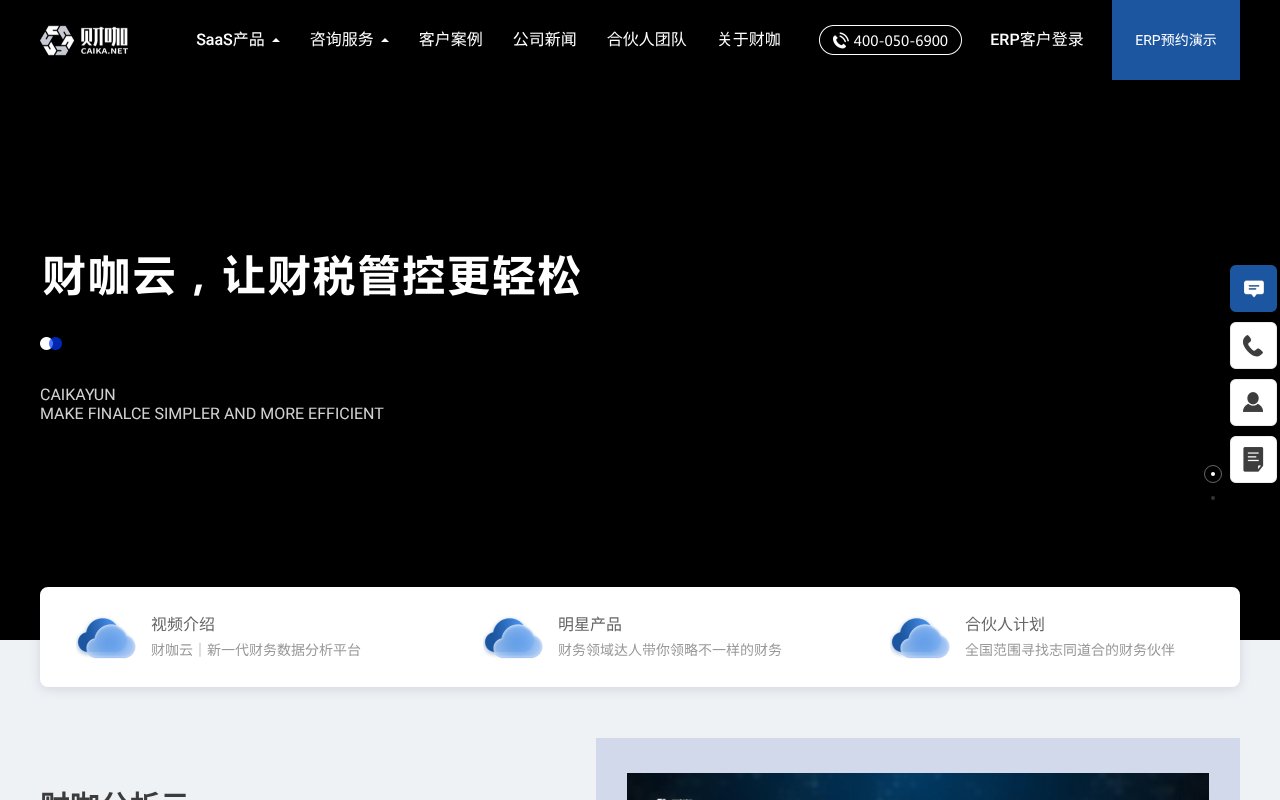Click the phone icon beside 400-050-6900

click(840, 41)
